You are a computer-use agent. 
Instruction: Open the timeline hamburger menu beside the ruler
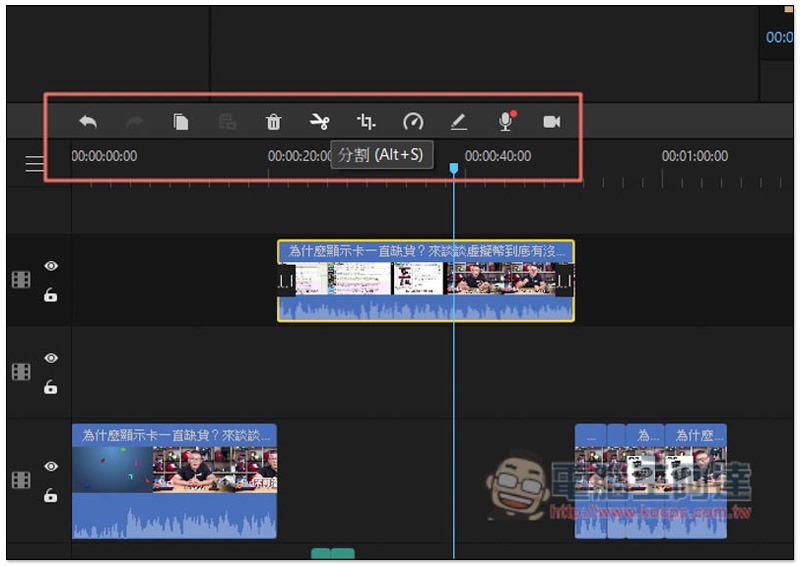35,164
